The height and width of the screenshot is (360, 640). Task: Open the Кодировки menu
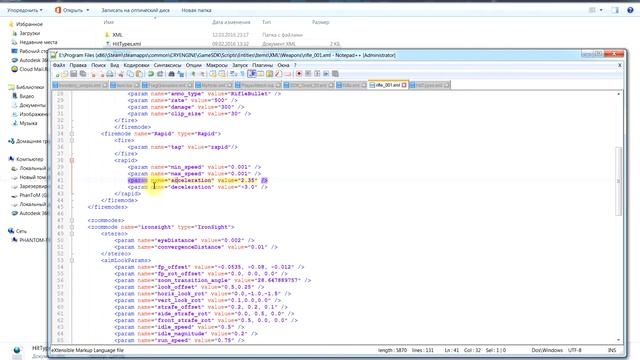pyautogui.click(x=136, y=65)
